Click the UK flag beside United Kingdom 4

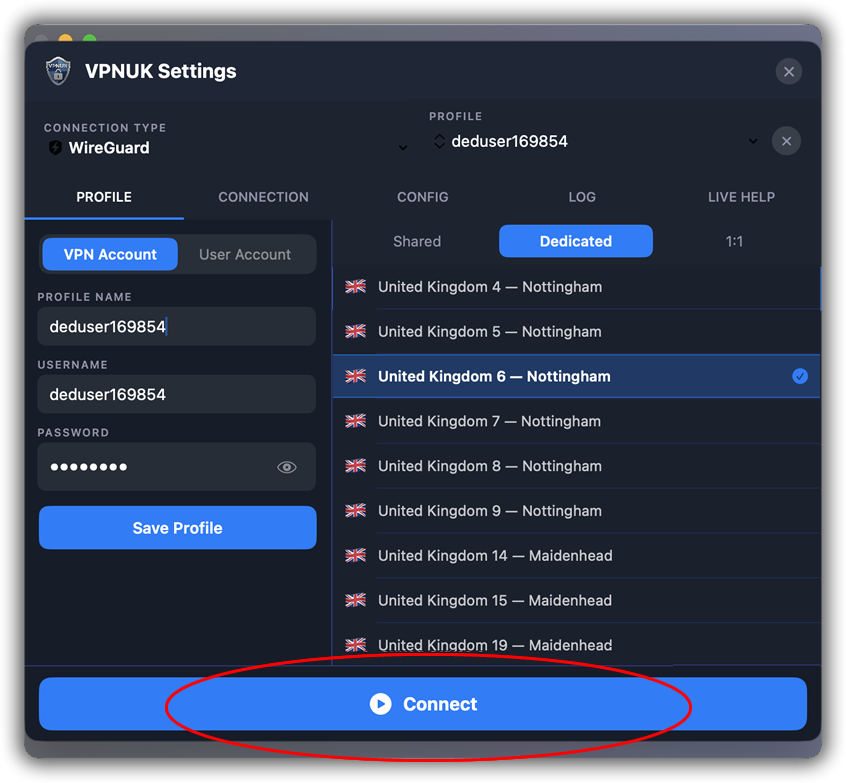coord(356,287)
